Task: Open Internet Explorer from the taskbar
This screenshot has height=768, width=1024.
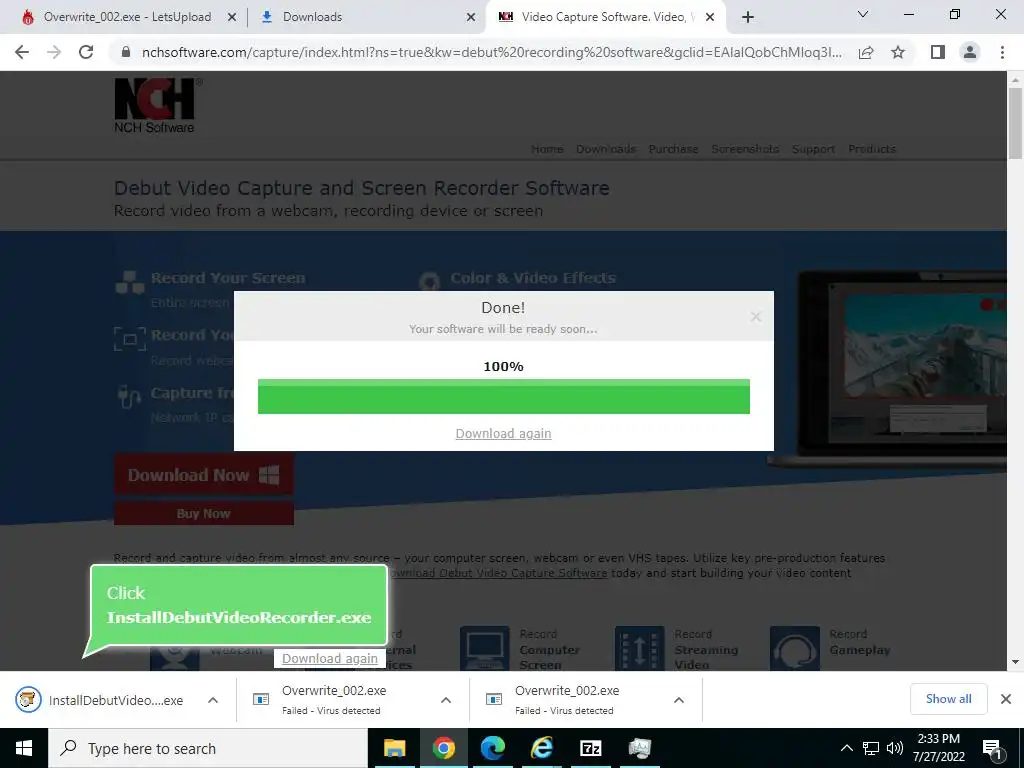Action: [541, 748]
